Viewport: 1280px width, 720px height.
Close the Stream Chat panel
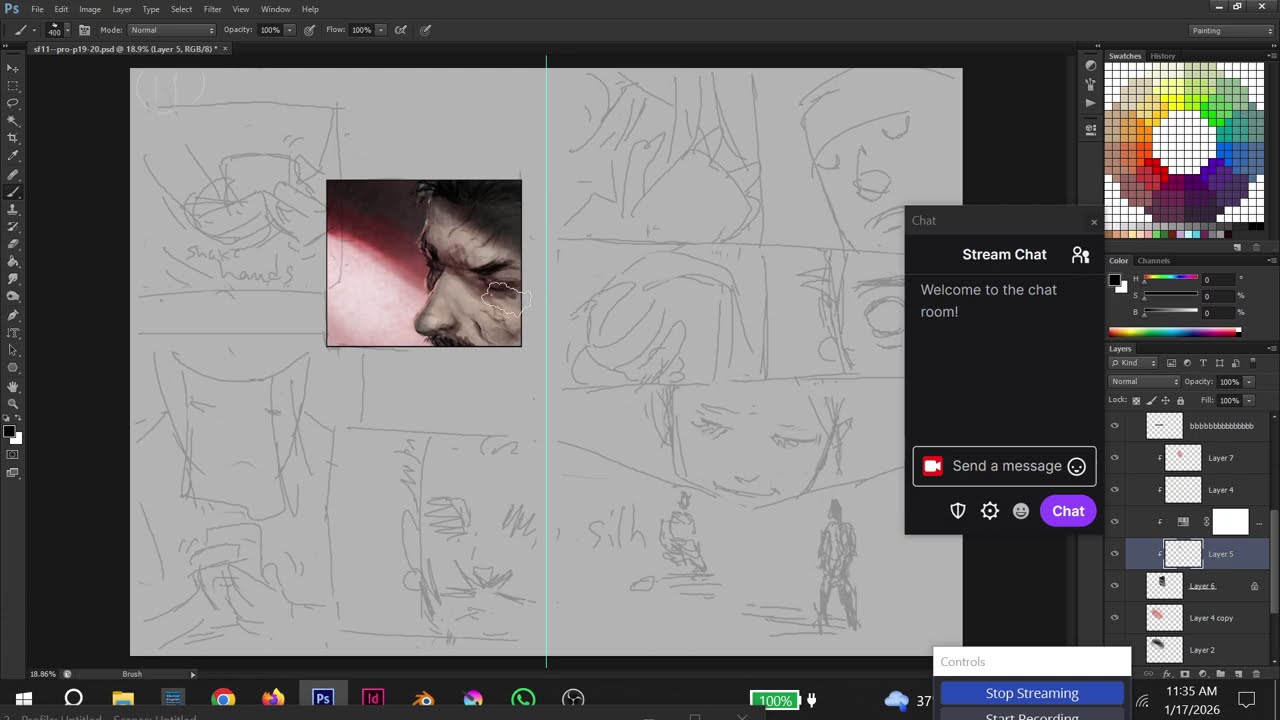click(x=1094, y=222)
